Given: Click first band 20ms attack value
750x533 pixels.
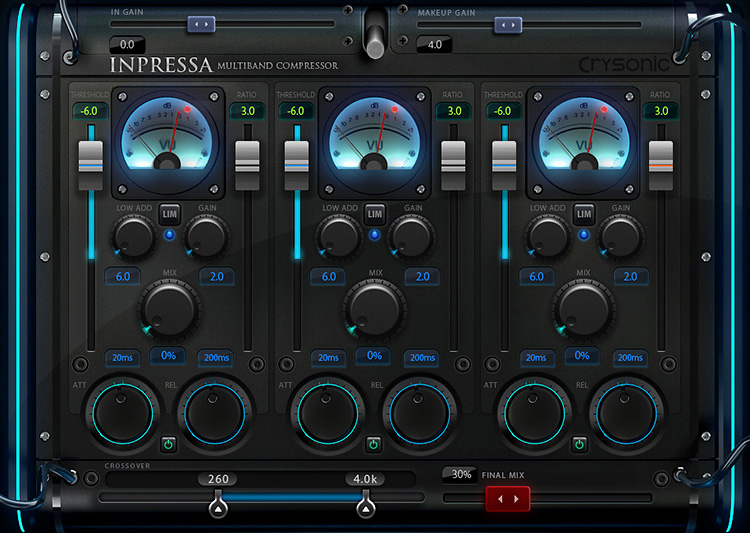Looking at the screenshot, I should 122,358.
